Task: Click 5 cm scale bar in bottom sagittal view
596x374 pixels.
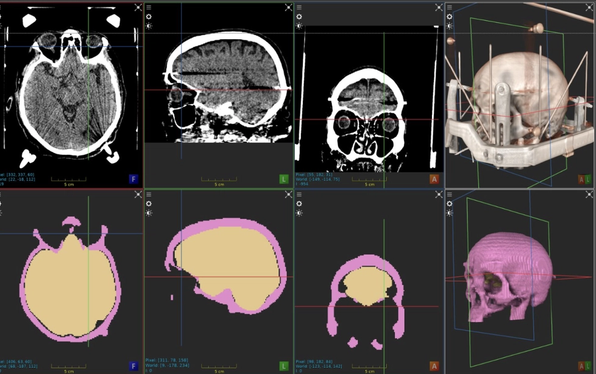Action: (x=219, y=368)
